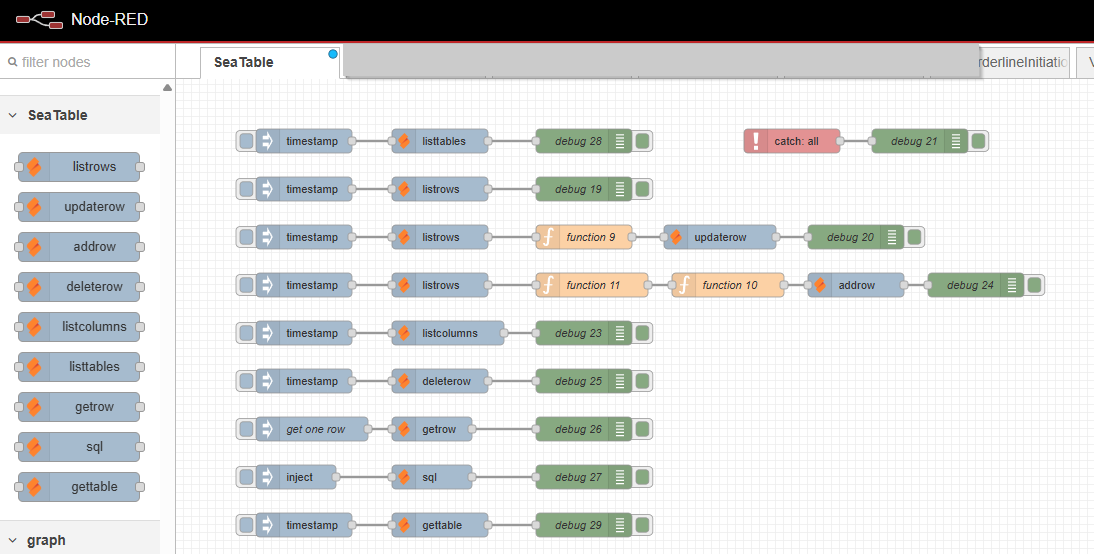Click the catch: all node exclamation icon
Viewport: 1094px width, 554px height.
coord(757,141)
